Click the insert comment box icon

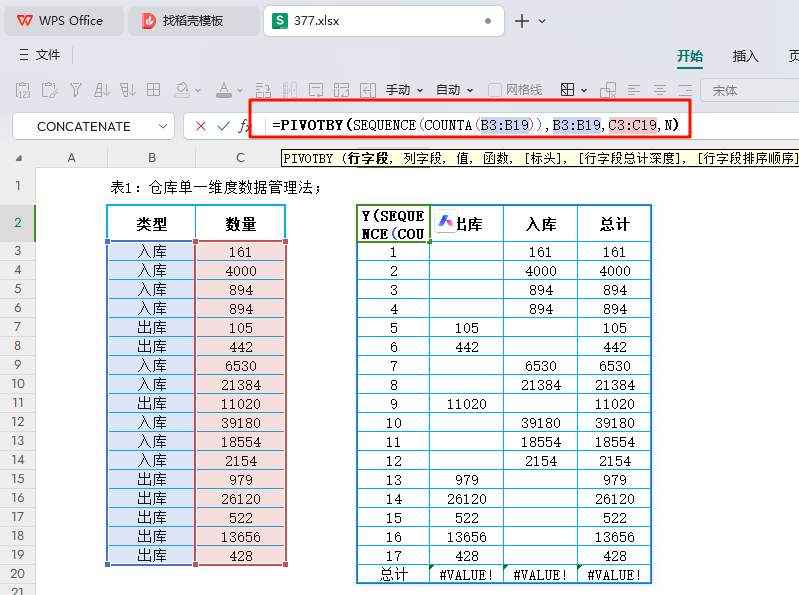[x=316, y=90]
